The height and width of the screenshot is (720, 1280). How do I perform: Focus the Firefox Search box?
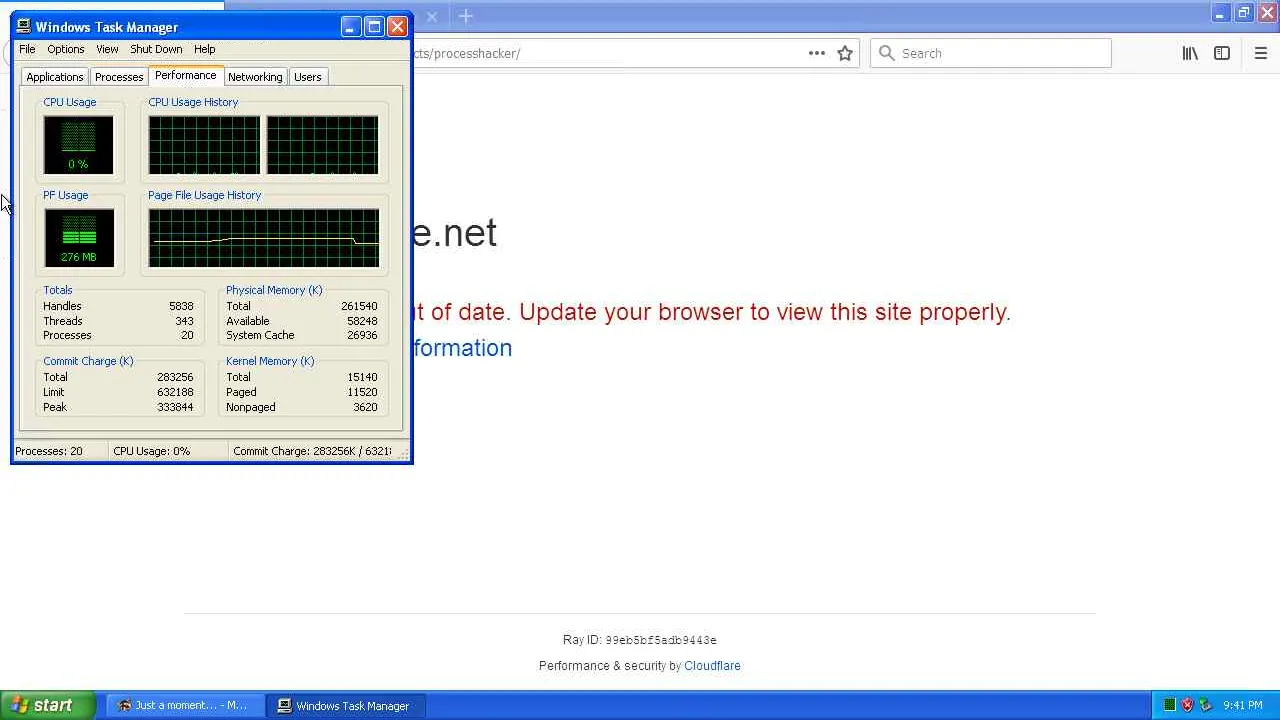pyautogui.click(x=991, y=53)
